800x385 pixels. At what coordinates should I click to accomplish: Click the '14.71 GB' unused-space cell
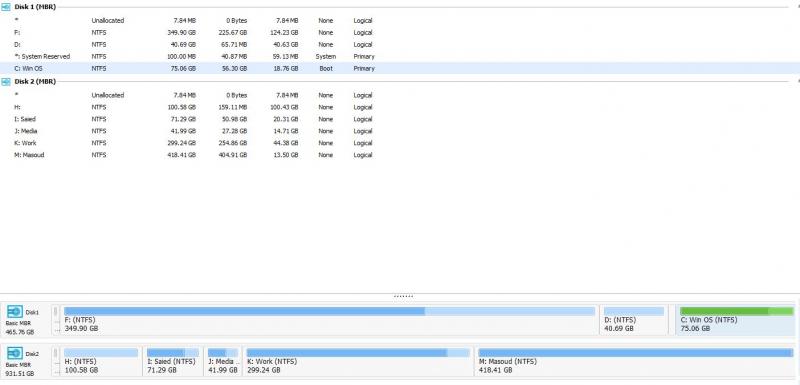(285, 131)
